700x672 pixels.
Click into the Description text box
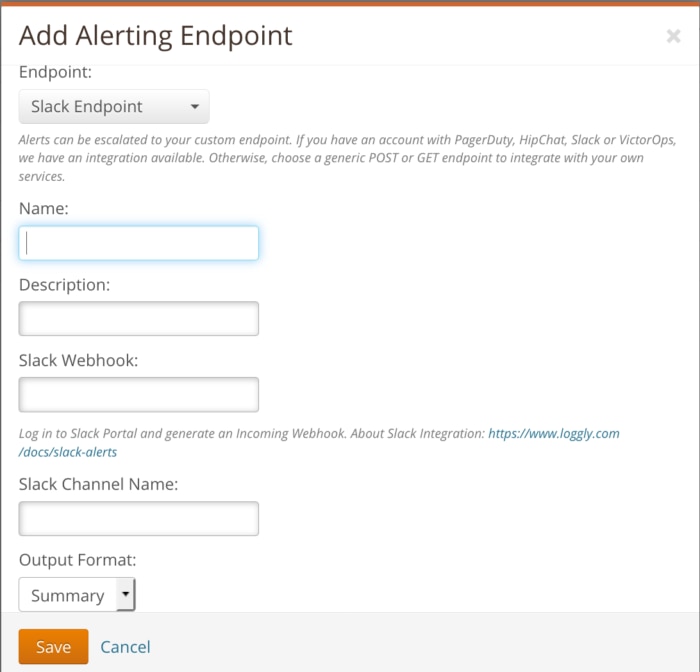[139, 319]
